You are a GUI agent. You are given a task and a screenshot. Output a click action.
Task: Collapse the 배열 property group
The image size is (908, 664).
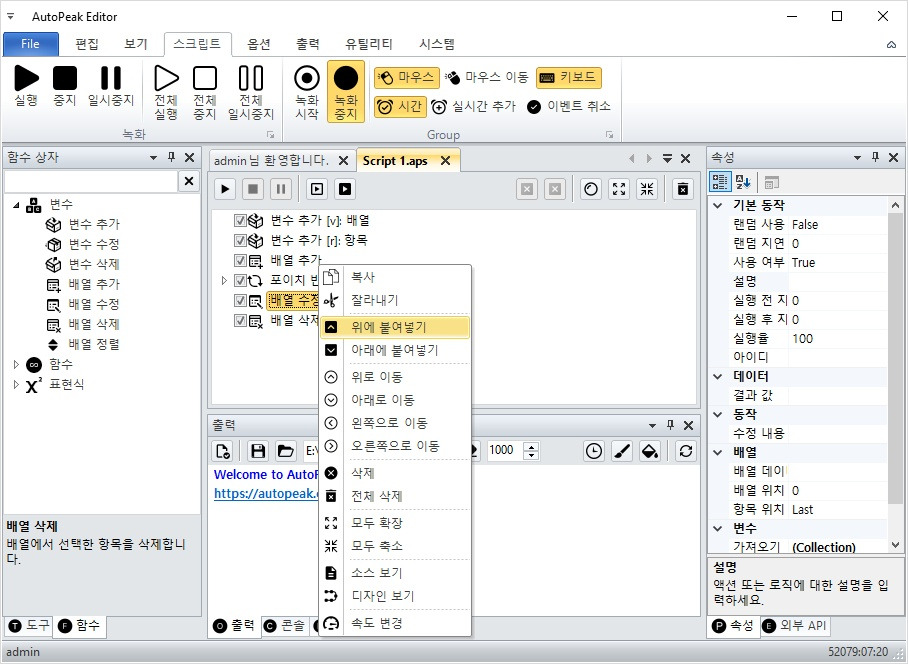(x=717, y=452)
